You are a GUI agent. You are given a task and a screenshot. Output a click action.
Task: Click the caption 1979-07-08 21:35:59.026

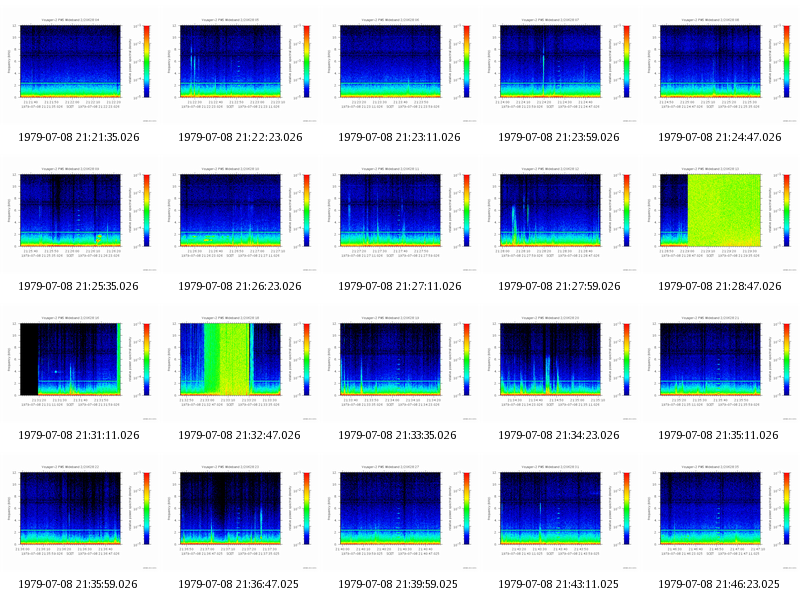click(78, 584)
